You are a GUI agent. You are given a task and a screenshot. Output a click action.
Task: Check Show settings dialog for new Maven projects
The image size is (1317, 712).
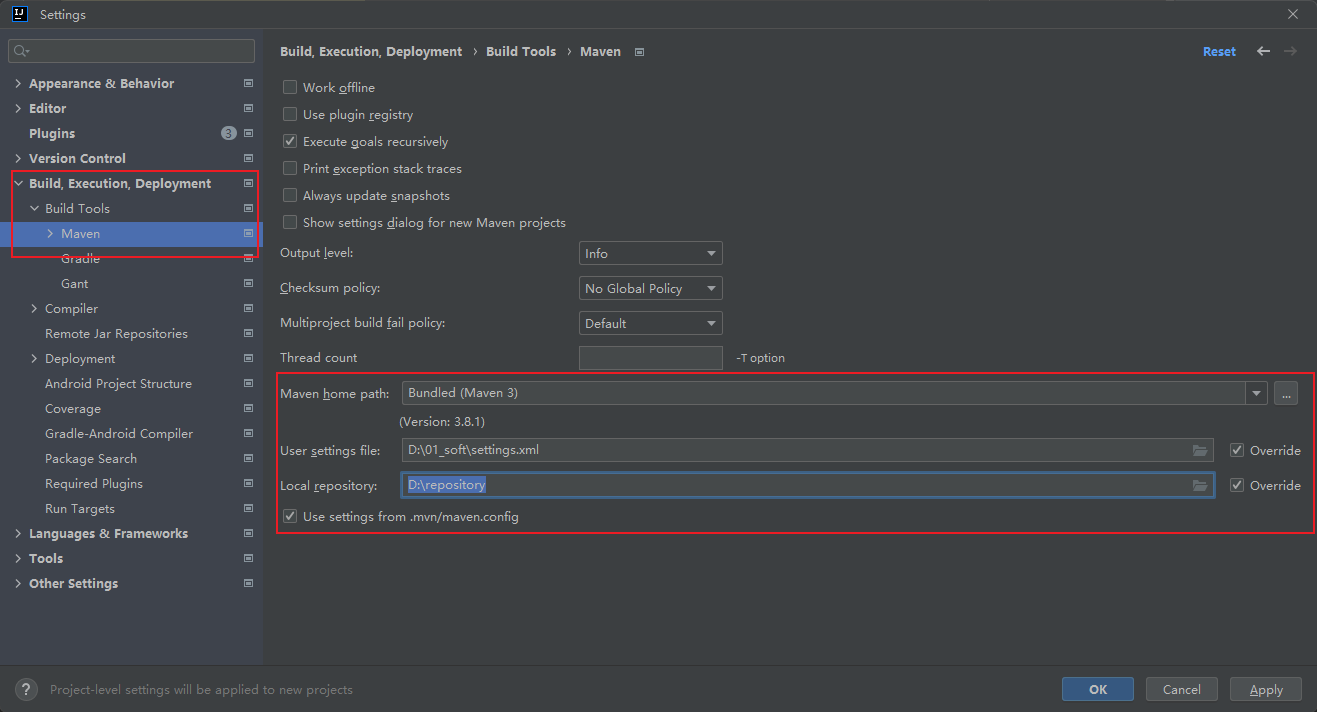(290, 223)
